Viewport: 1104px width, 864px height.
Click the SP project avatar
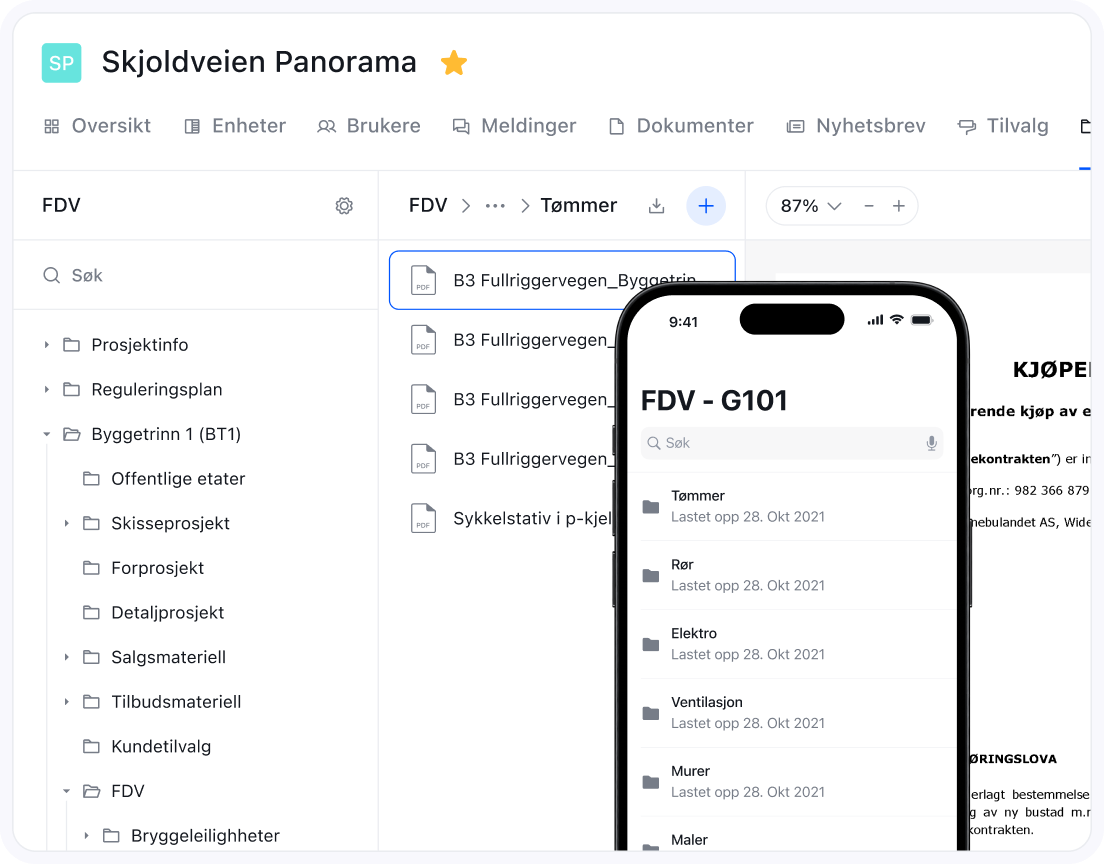[x=61, y=63]
